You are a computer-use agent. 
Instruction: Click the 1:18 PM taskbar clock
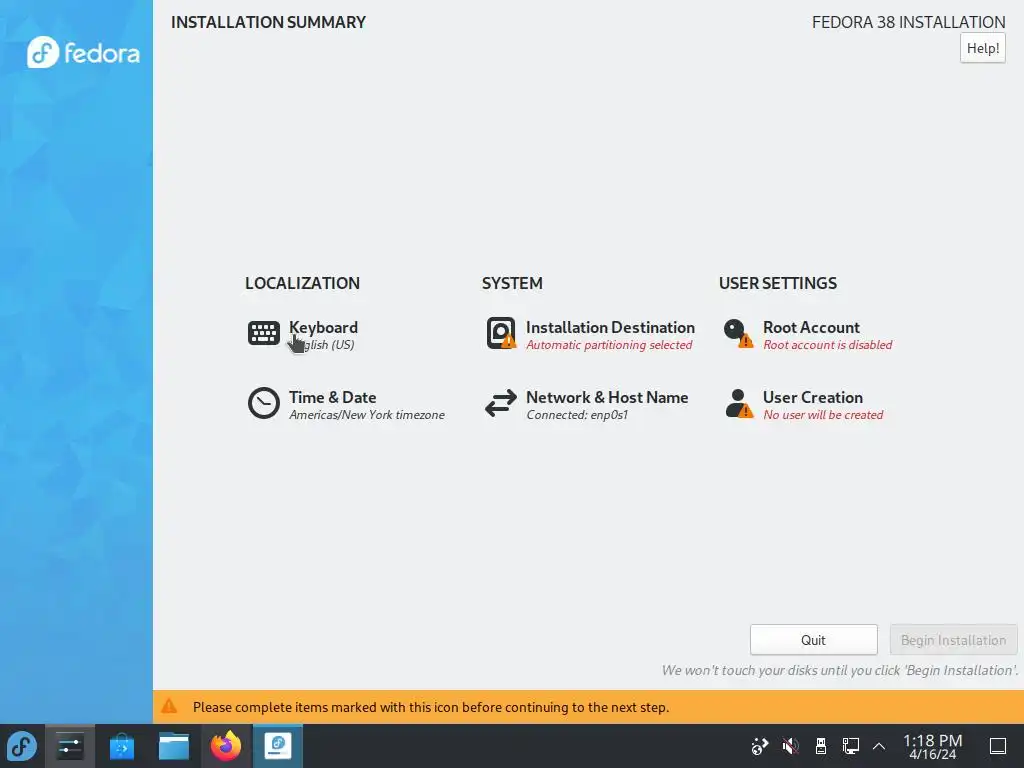click(x=933, y=741)
